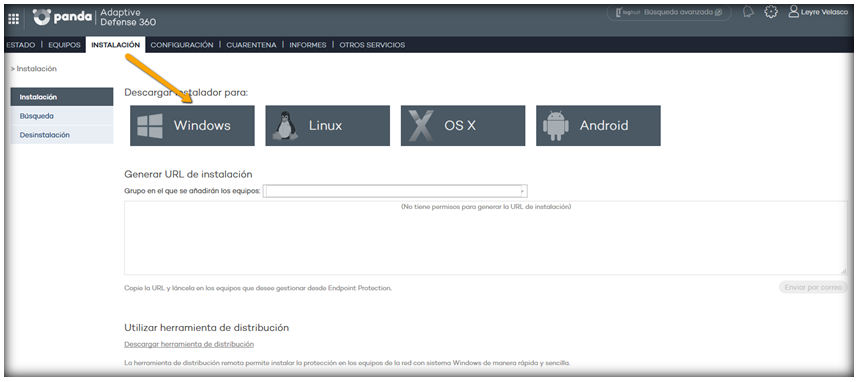Open the INFORMES tab
This screenshot has height=382, width=859.
308,45
